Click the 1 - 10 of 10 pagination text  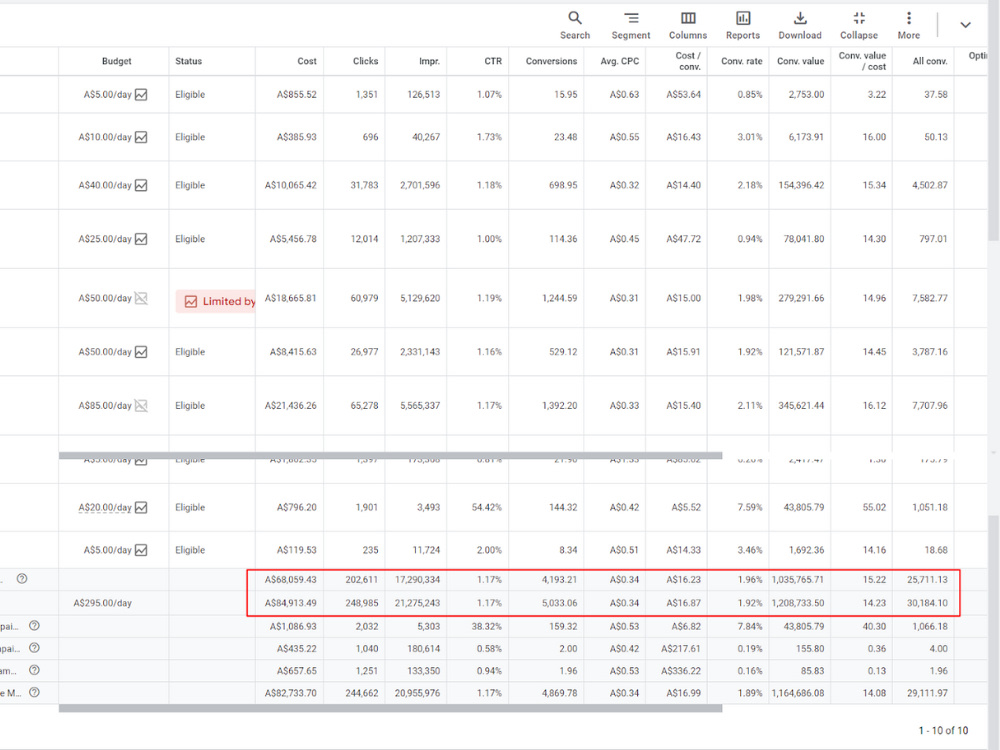tap(943, 730)
